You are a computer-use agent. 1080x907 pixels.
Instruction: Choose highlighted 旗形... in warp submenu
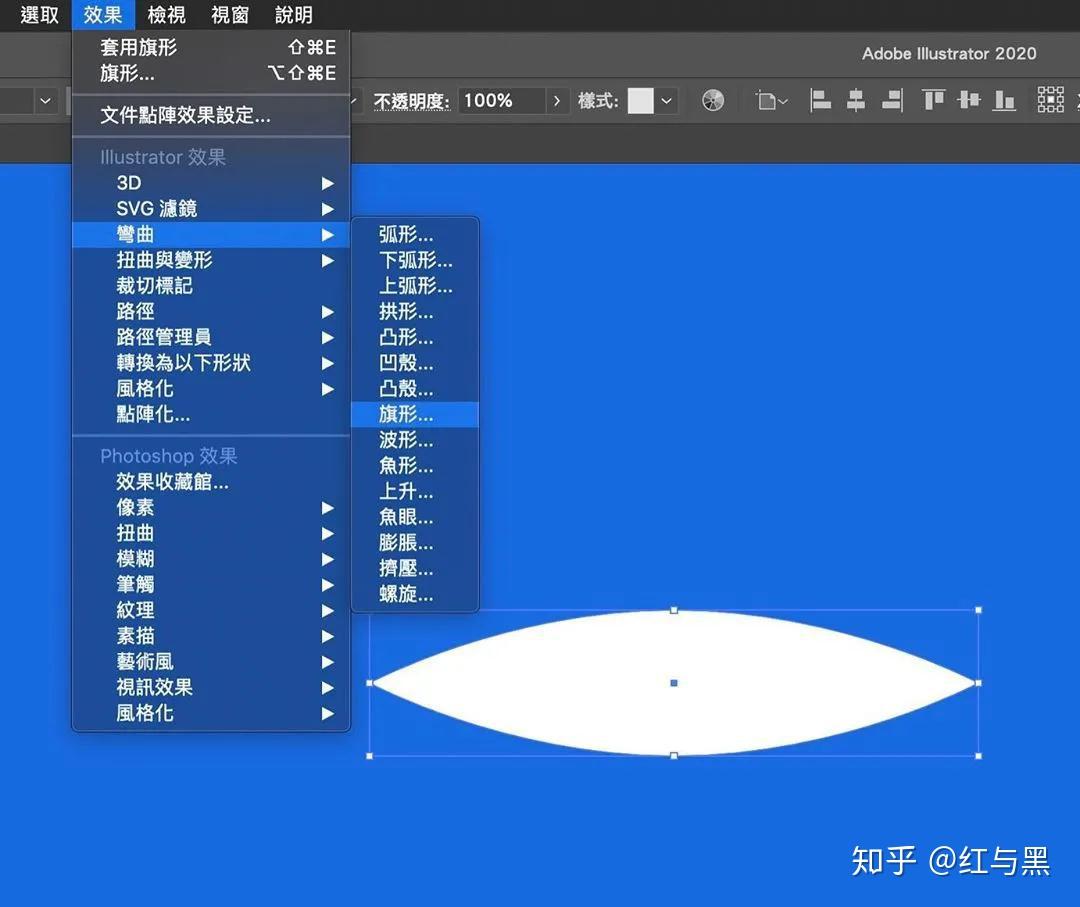coord(415,415)
